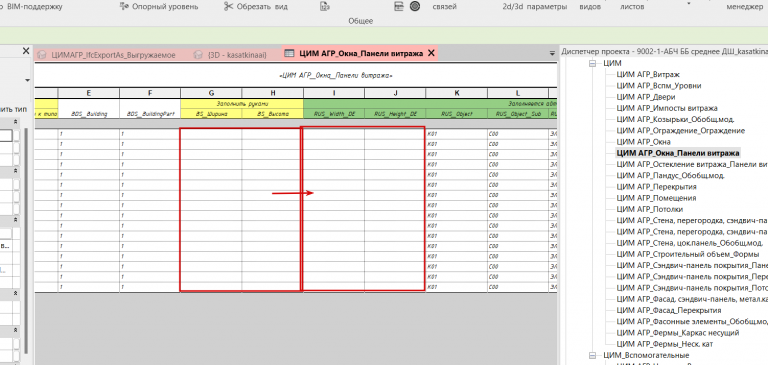The height and width of the screenshot is (365, 768).
Task: Click the BS_Ширина header cell
Action: click(211, 114)
